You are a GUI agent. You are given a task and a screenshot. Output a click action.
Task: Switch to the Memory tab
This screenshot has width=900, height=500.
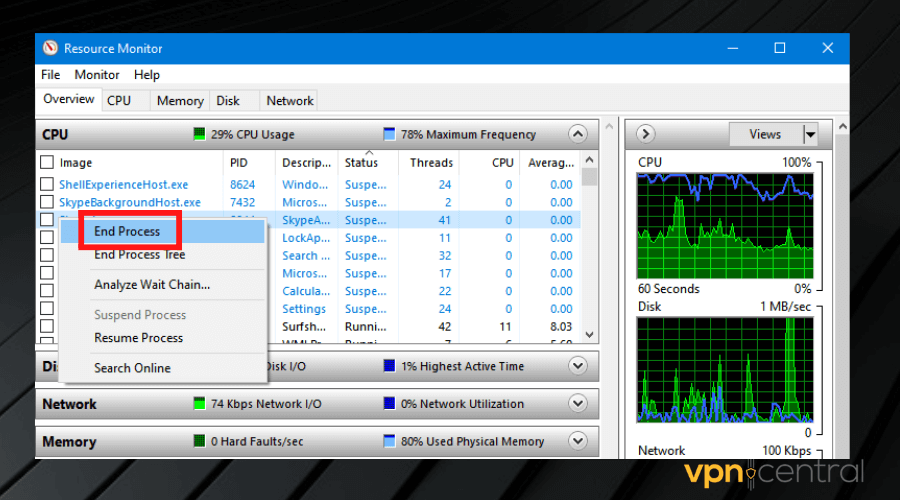[x=180, y=101]
